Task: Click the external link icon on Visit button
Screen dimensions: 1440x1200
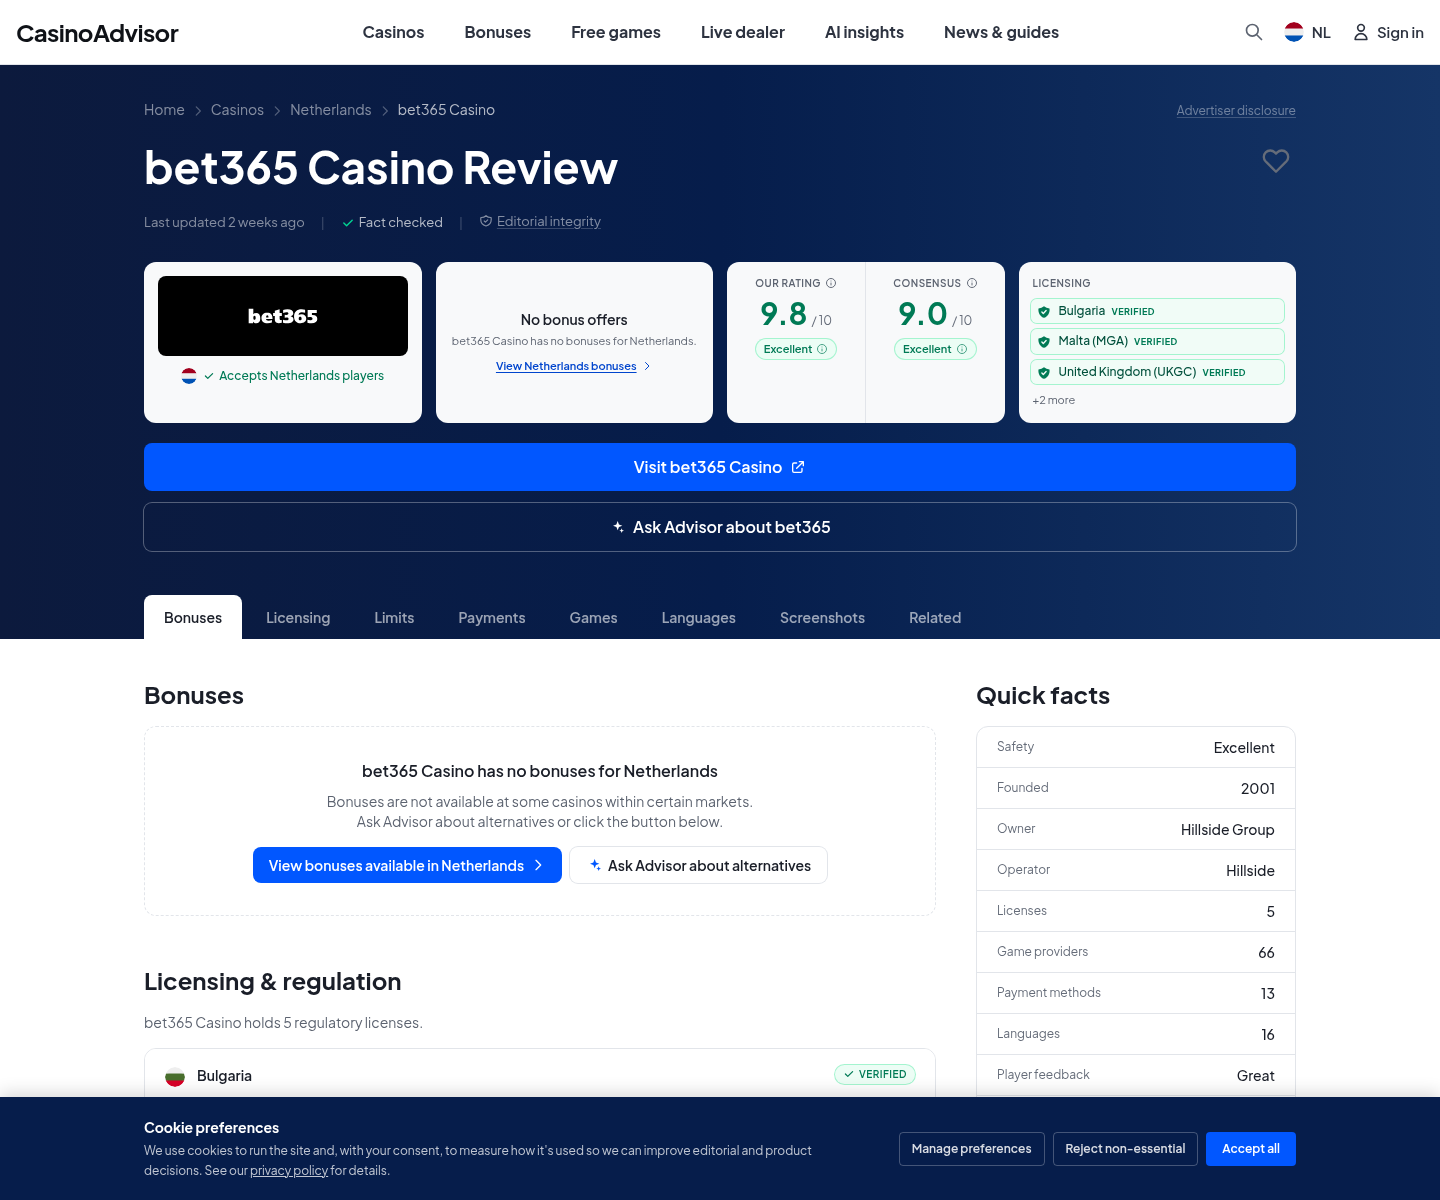Action: pos(798,467)
